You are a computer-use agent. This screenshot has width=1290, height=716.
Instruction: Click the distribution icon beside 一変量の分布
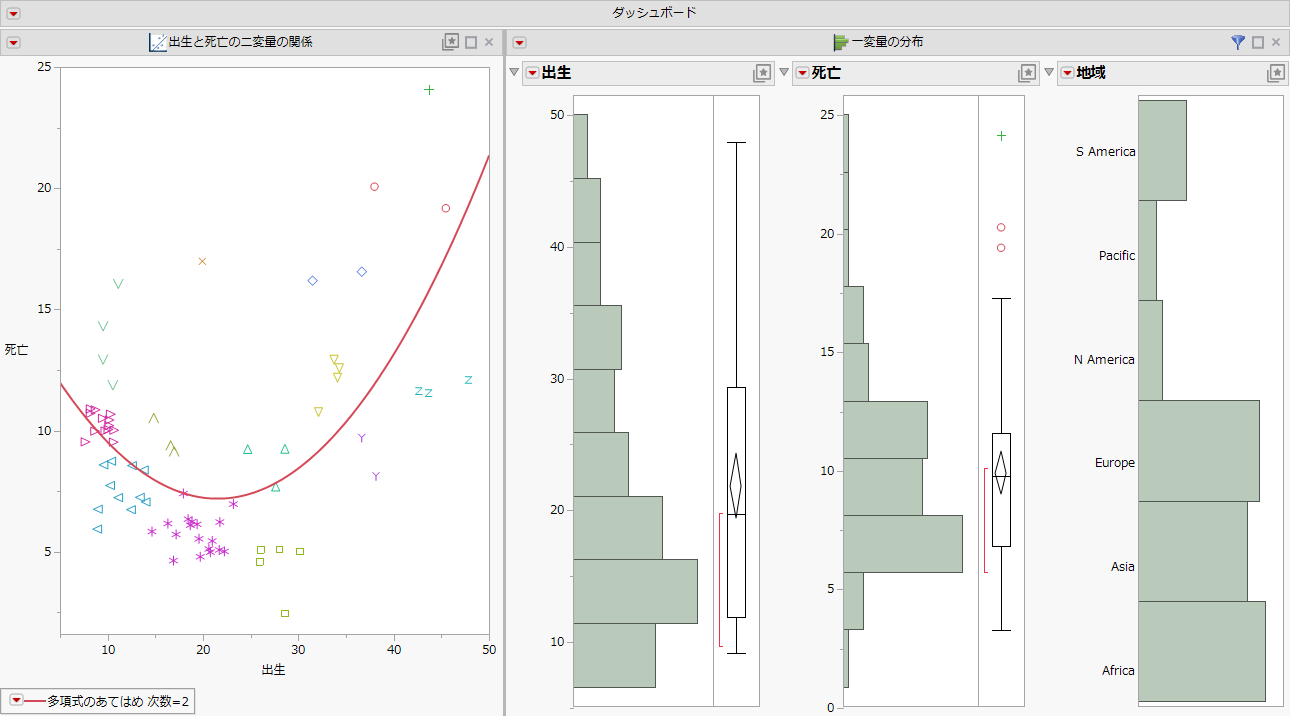point(841,42)
